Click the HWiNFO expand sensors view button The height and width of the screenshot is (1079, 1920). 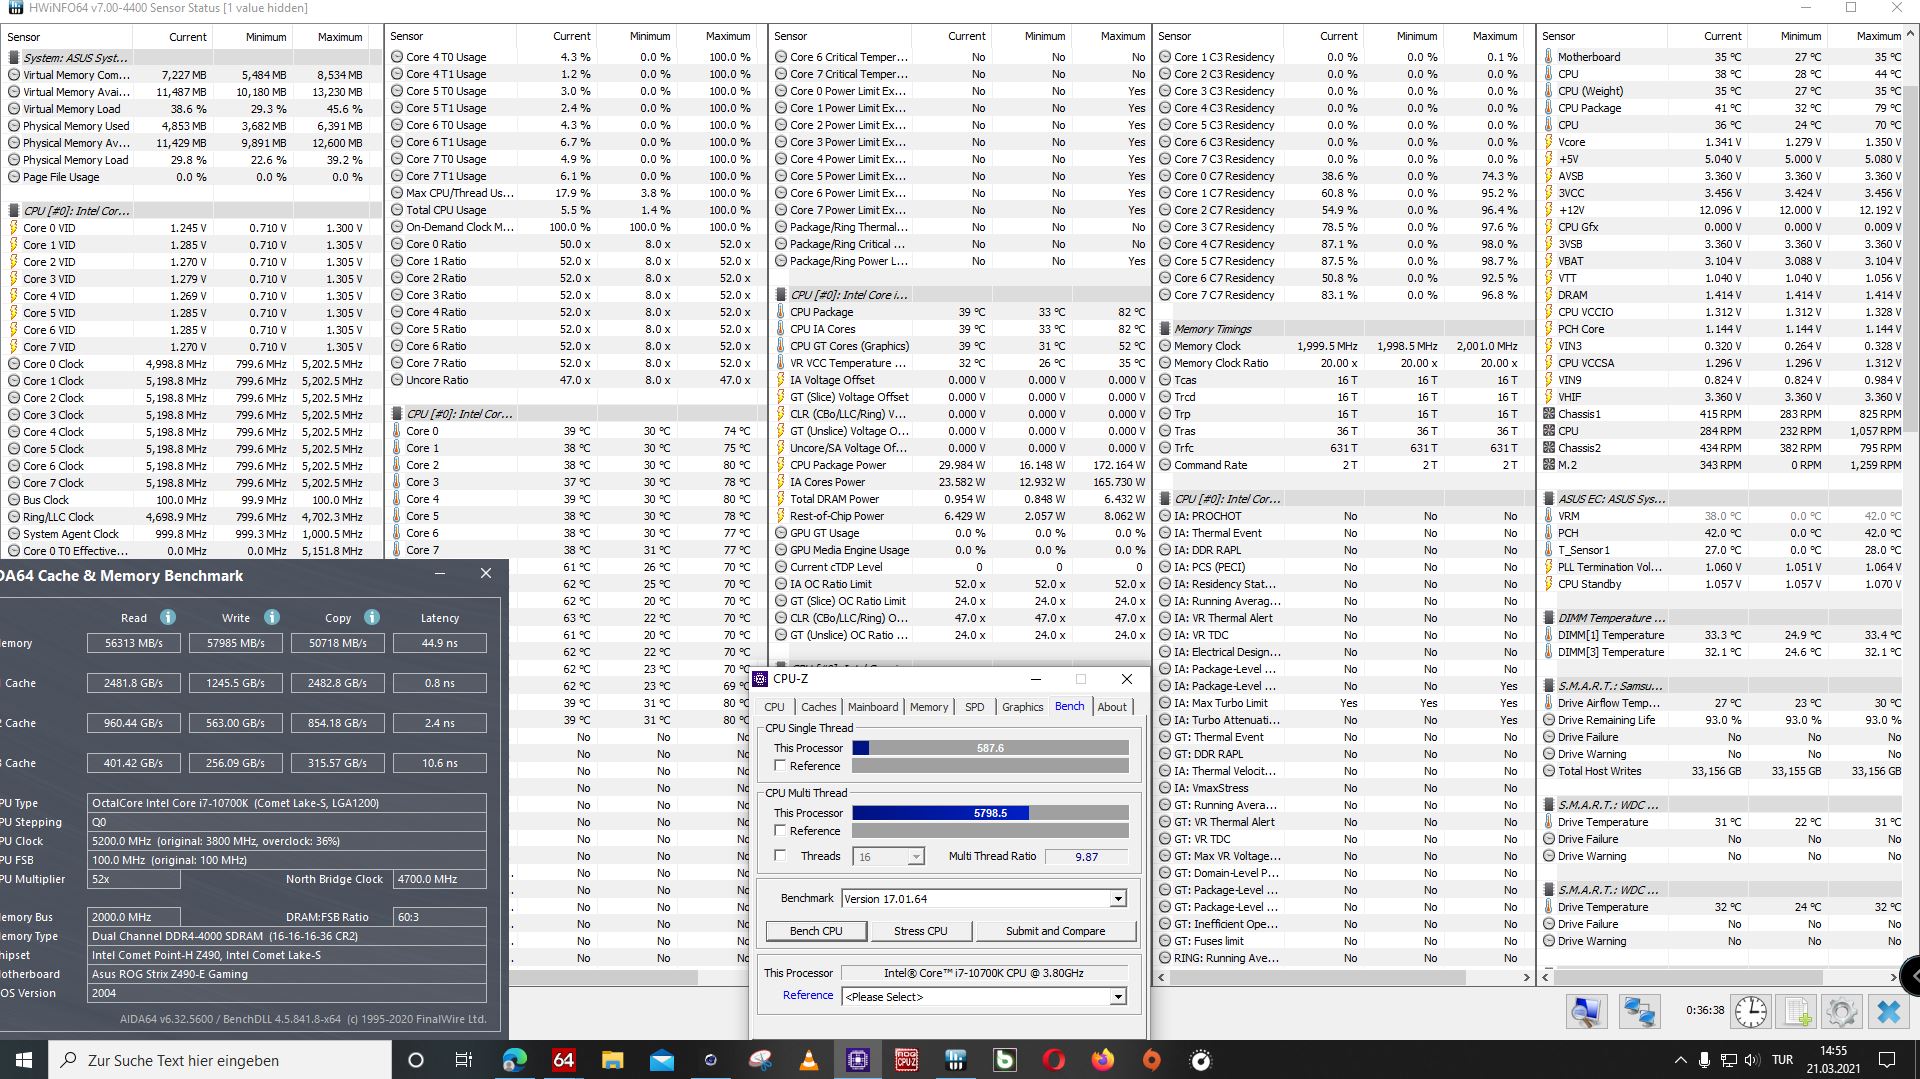pyautogui.click(x=1586, y=1012)
